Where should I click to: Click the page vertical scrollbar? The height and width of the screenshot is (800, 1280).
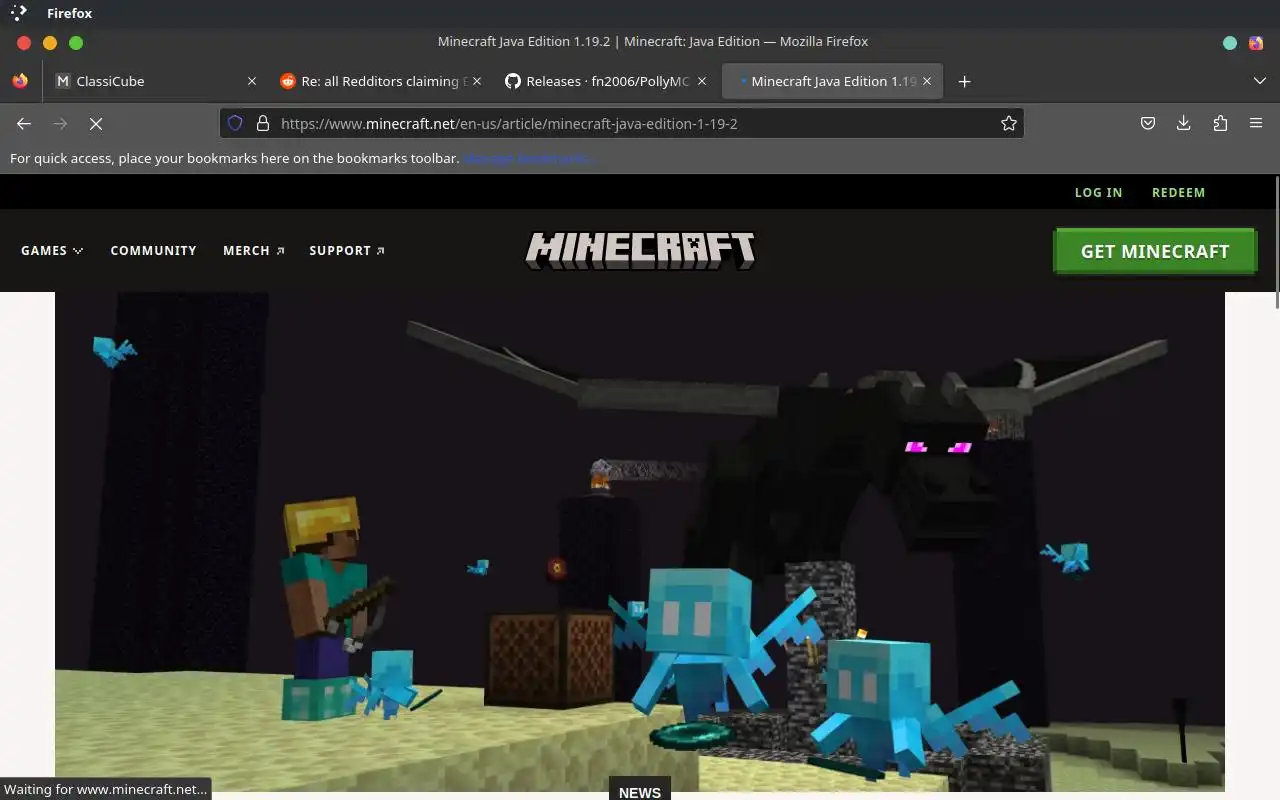click(x=1276, y=243)
